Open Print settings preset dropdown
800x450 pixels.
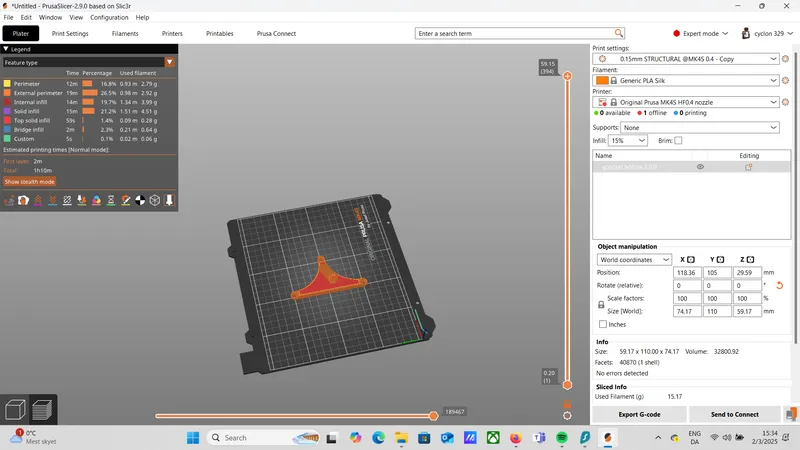coord(686,59)
